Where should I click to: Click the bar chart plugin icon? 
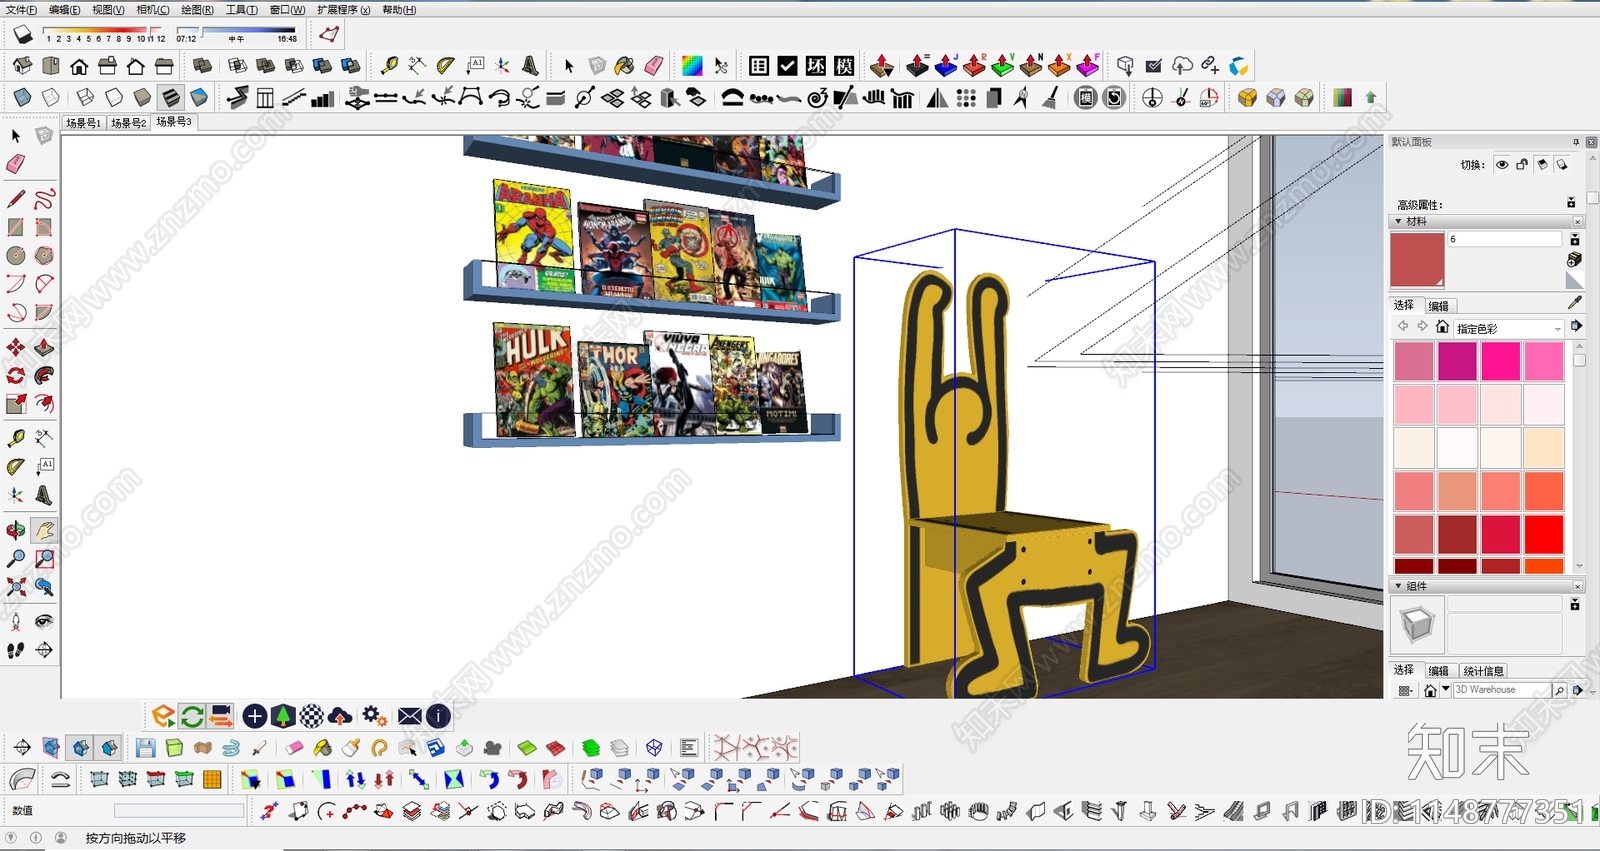point(322,98)
